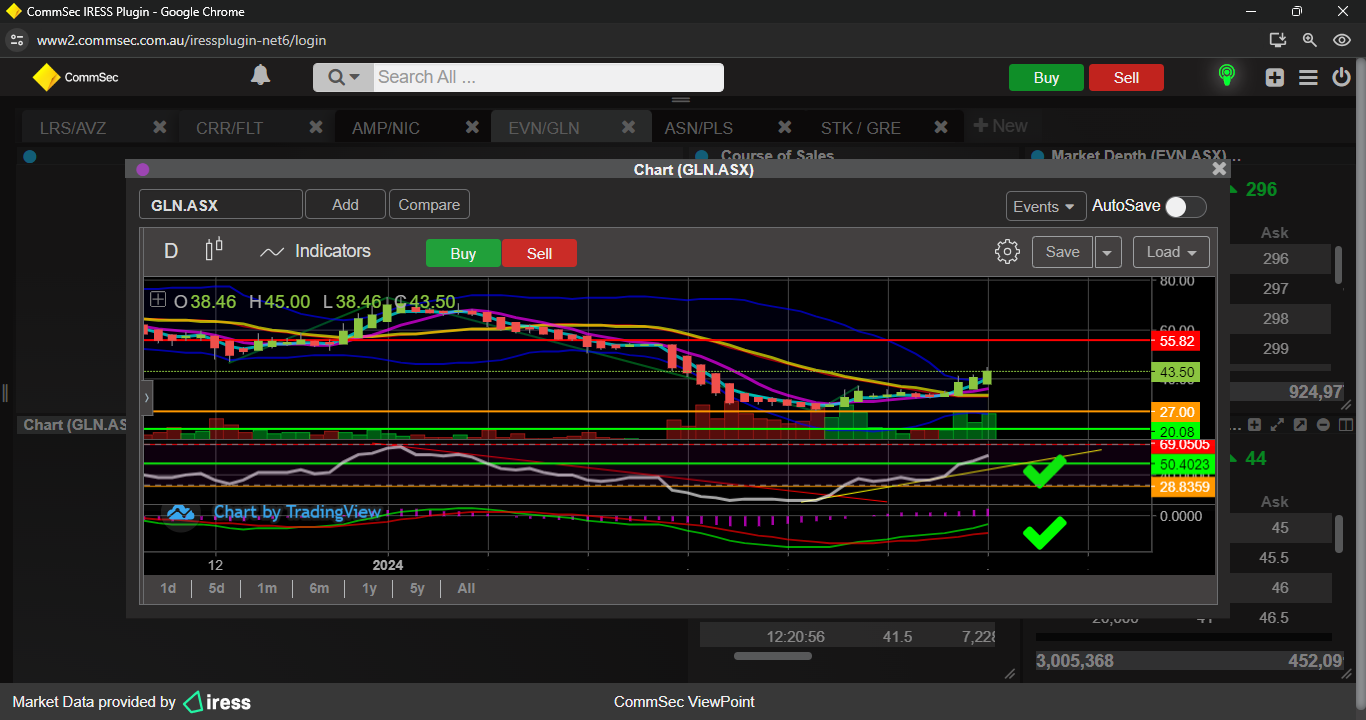Expand the left side panel arrow on chart

(148, 398)
